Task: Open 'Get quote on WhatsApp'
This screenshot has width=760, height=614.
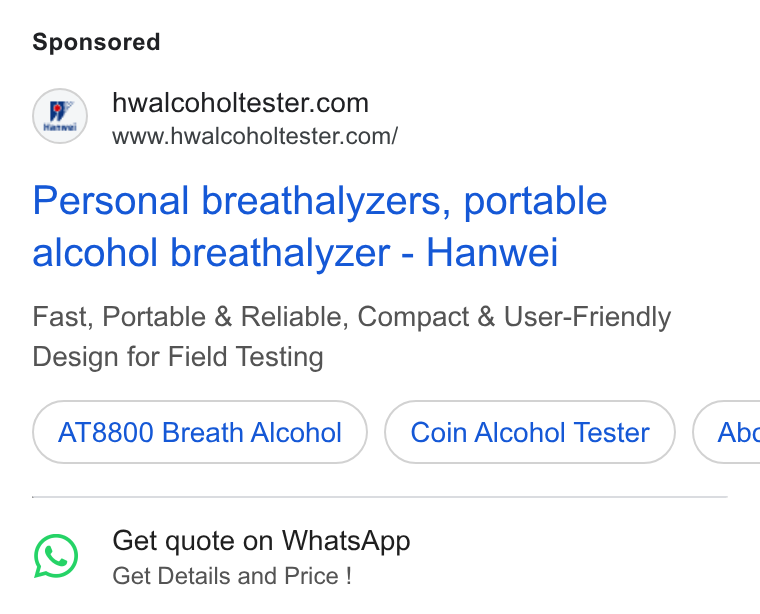Action: coord(261,541)
